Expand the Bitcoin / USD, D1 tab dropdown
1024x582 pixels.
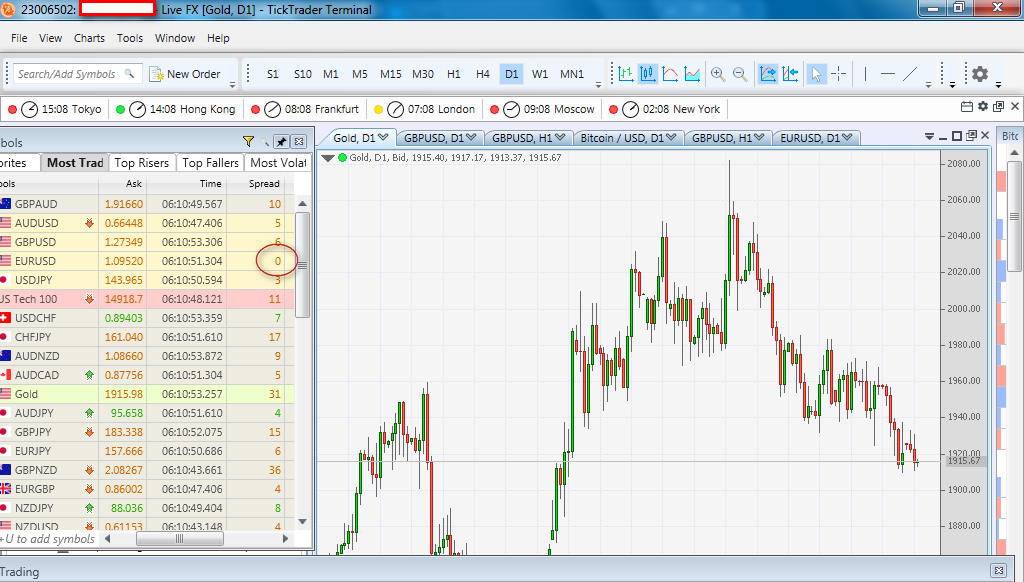tap(671, 137)
